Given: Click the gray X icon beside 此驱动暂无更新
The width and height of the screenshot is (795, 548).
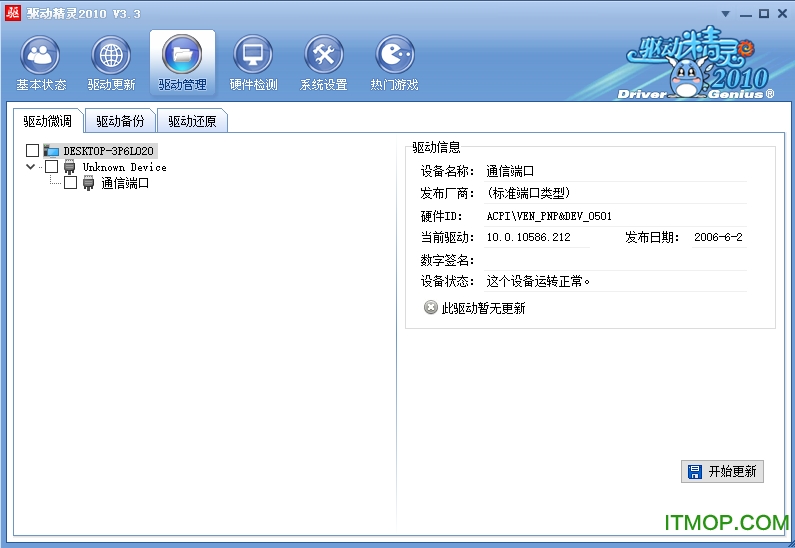Looking at the screenshot, I should coord(430,307).
